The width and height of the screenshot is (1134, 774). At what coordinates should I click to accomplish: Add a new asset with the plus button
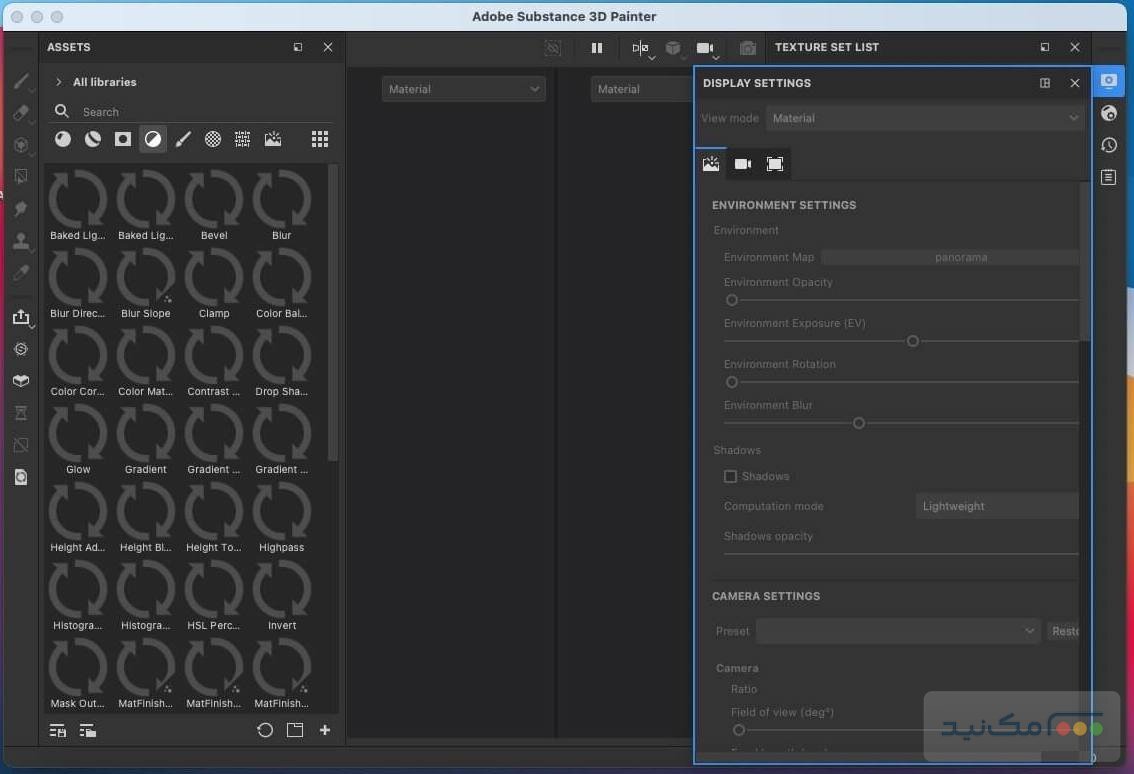point(325,730)
